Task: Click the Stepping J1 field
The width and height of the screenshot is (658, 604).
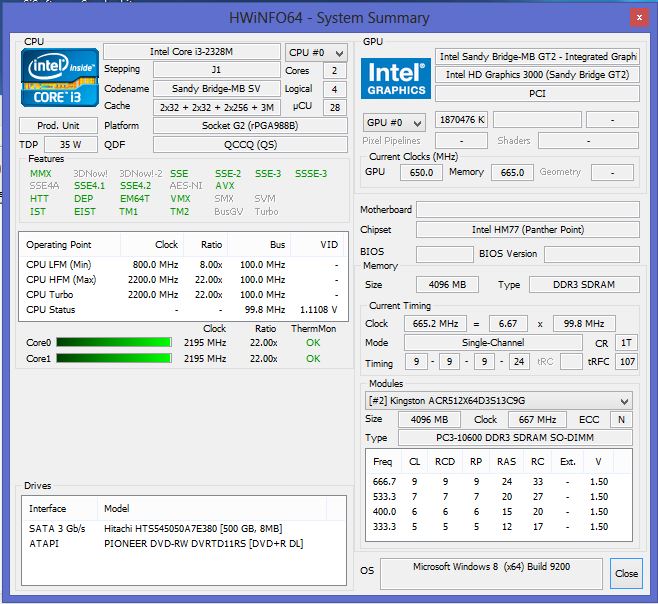Action: pos(217,70)
